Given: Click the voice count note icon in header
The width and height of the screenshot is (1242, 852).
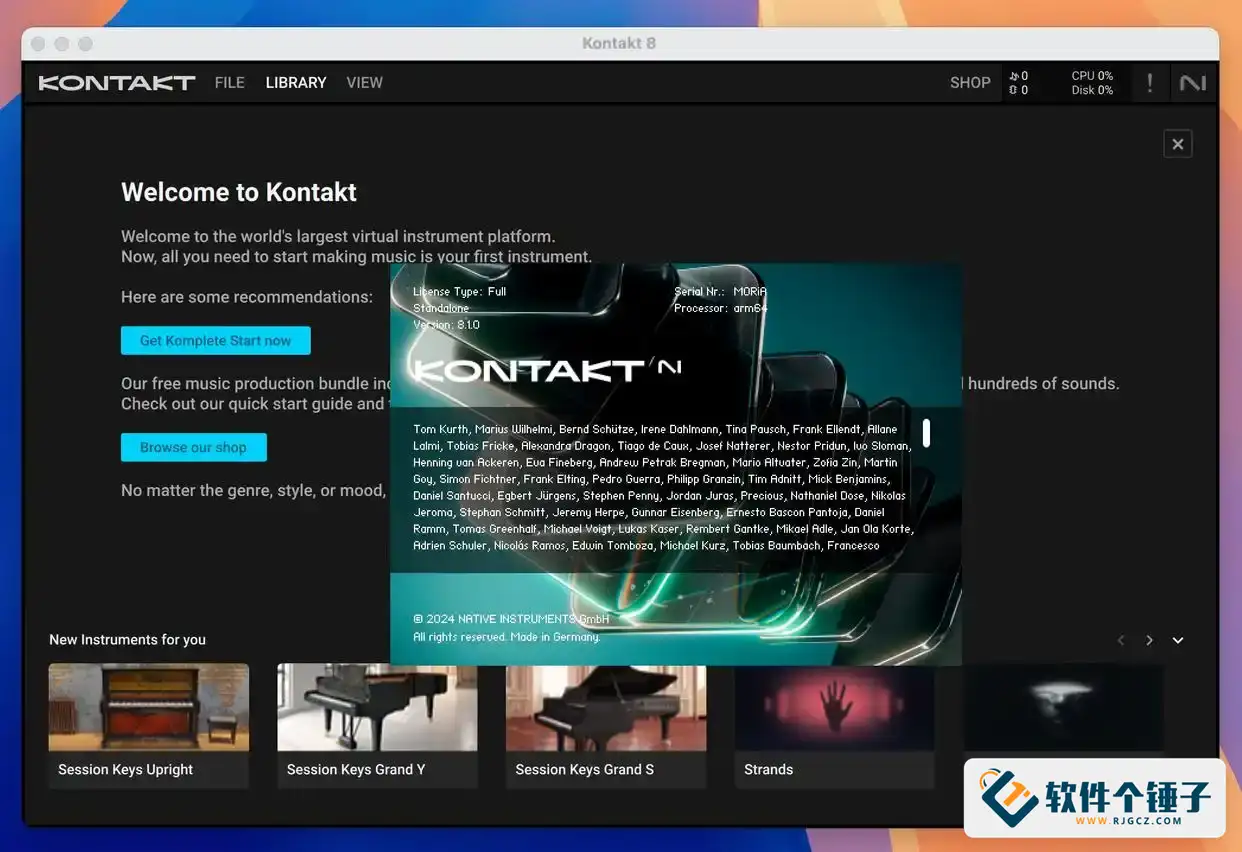Looking at the screenshot, I should point(1013,76).
